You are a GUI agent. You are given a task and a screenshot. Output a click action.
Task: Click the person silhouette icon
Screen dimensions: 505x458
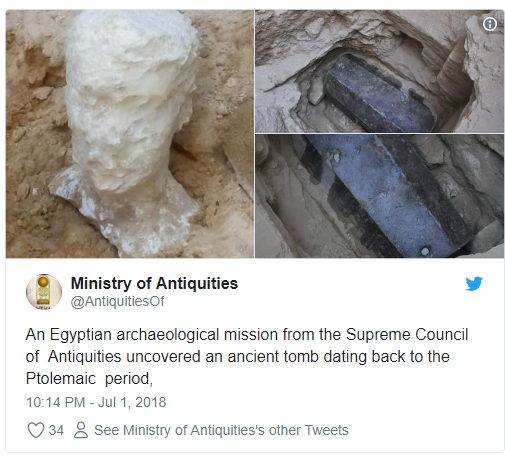[81, 430]
